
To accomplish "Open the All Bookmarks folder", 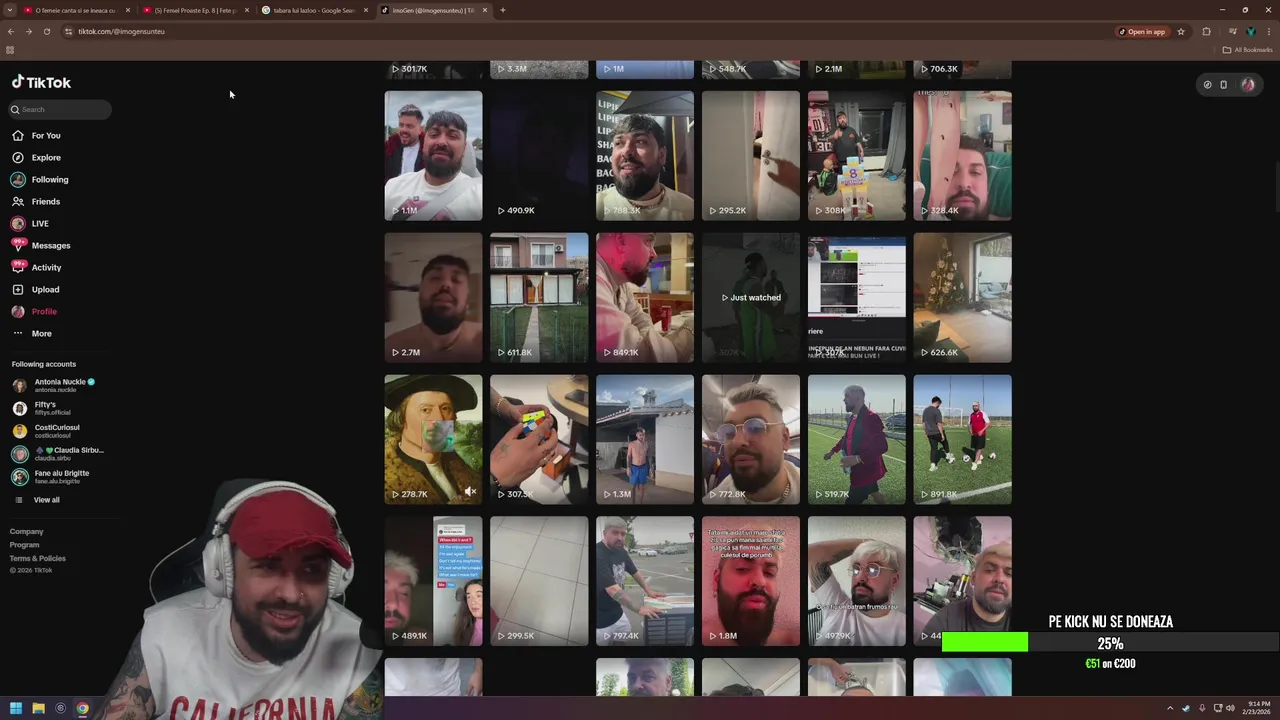I will [1247, 49].
